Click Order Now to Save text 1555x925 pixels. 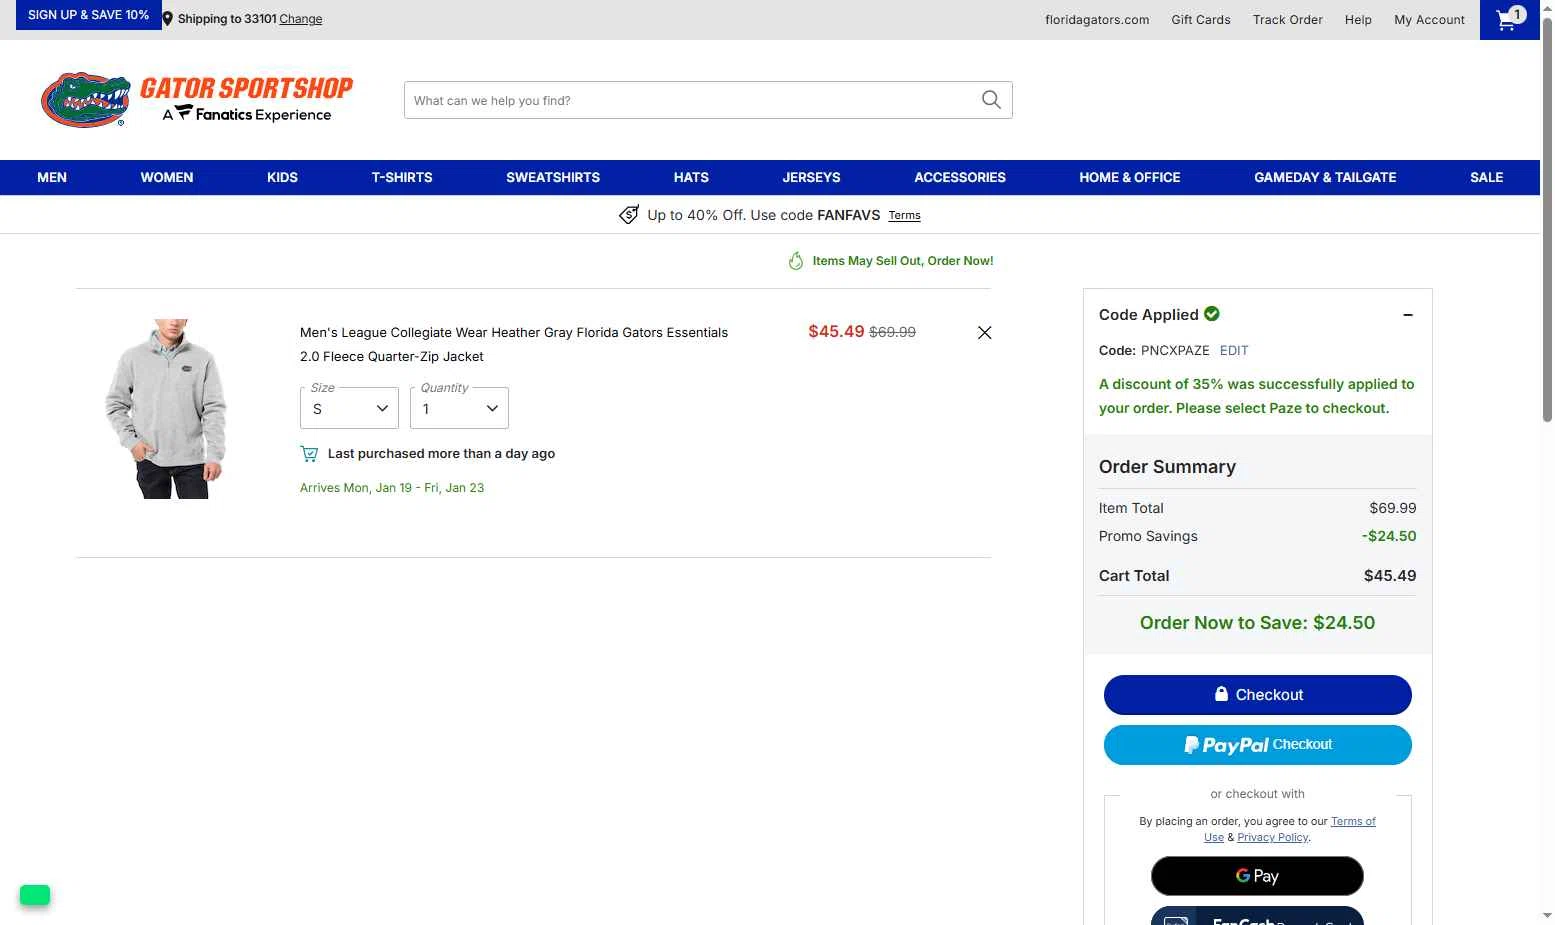[1257, 623]
